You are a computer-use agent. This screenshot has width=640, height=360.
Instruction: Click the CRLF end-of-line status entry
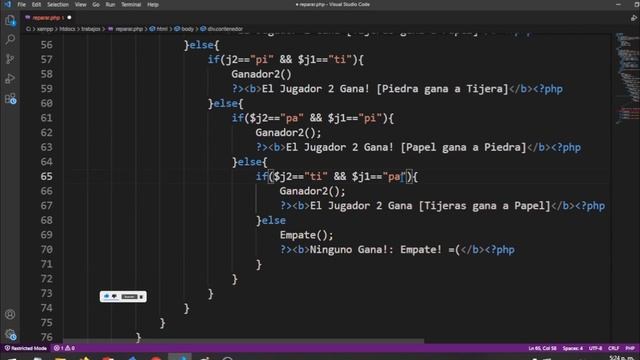(613, 348)
